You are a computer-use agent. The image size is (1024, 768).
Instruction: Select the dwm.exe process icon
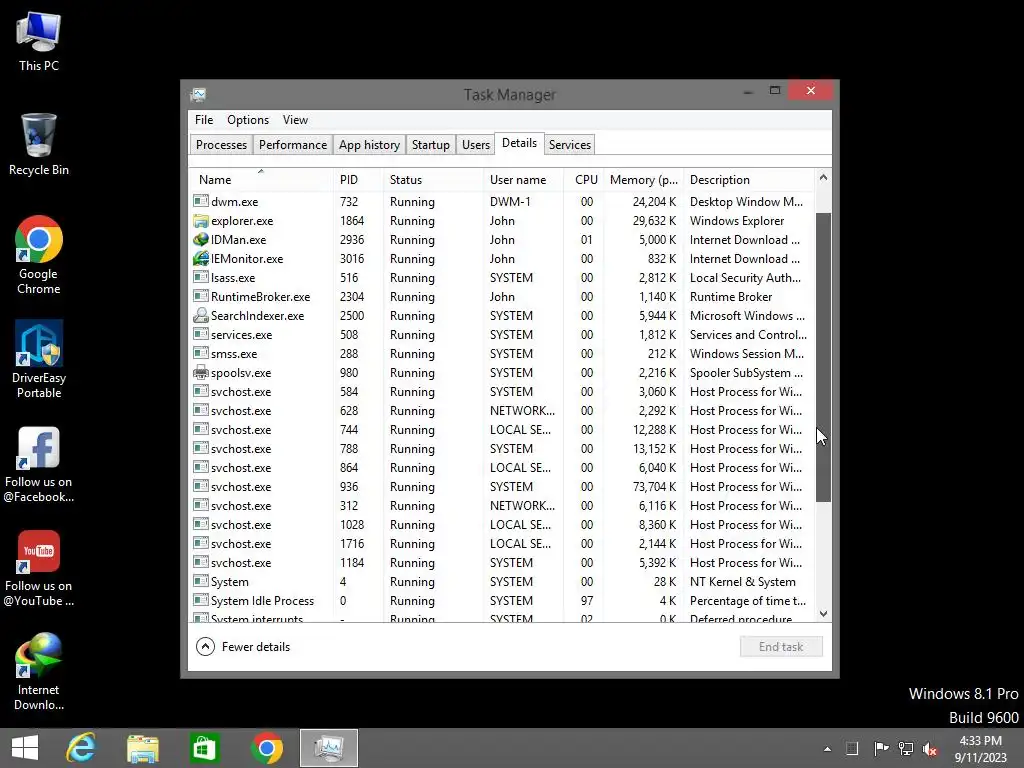[x=200, y=201]
